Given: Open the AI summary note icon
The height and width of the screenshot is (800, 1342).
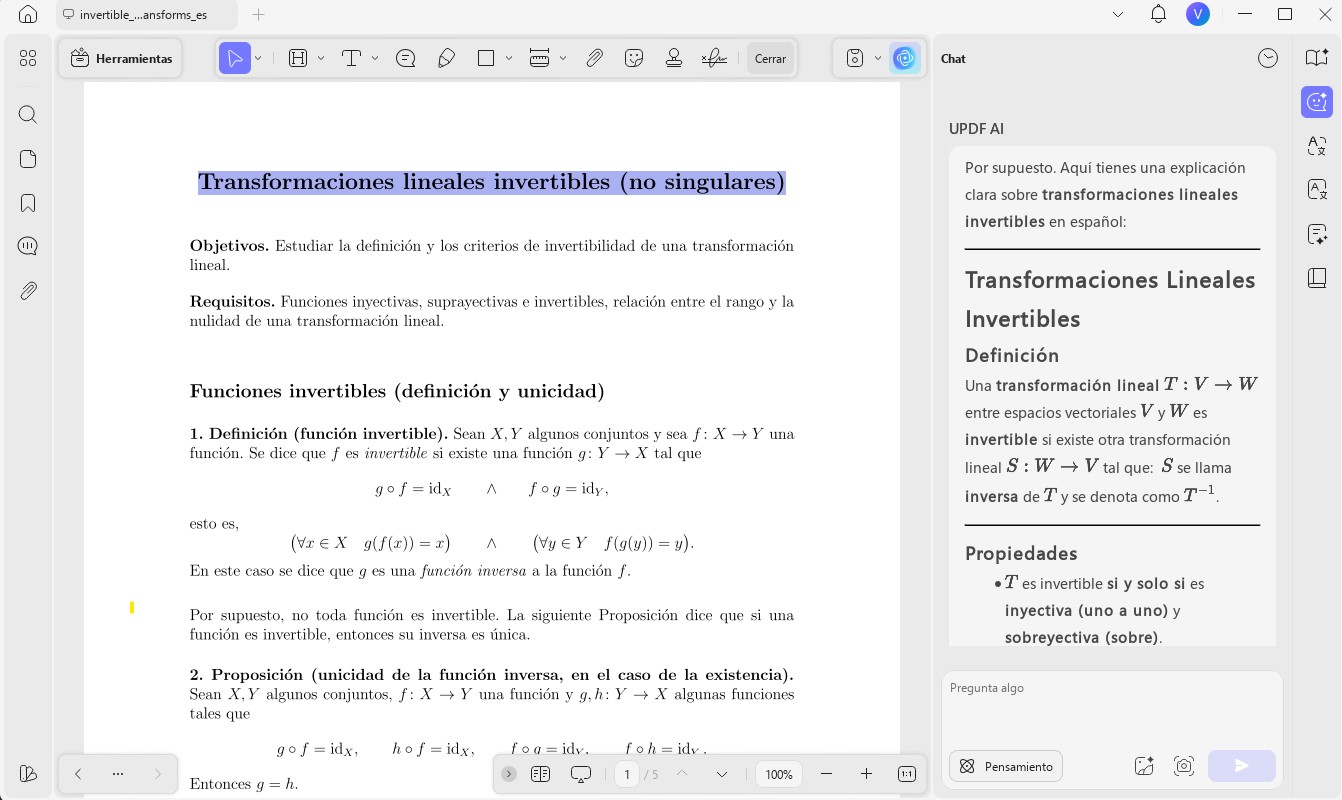Looking at the screenshot, I should tap(1317, 234).
